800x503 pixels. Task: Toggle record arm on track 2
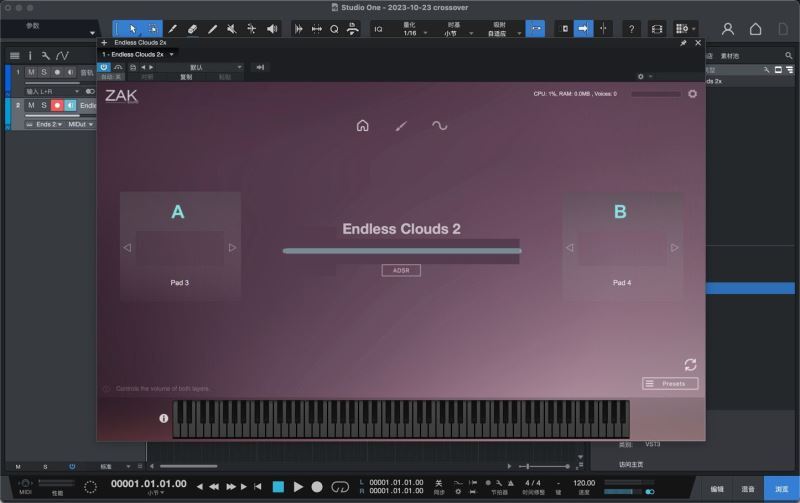[x=57, y=105]
